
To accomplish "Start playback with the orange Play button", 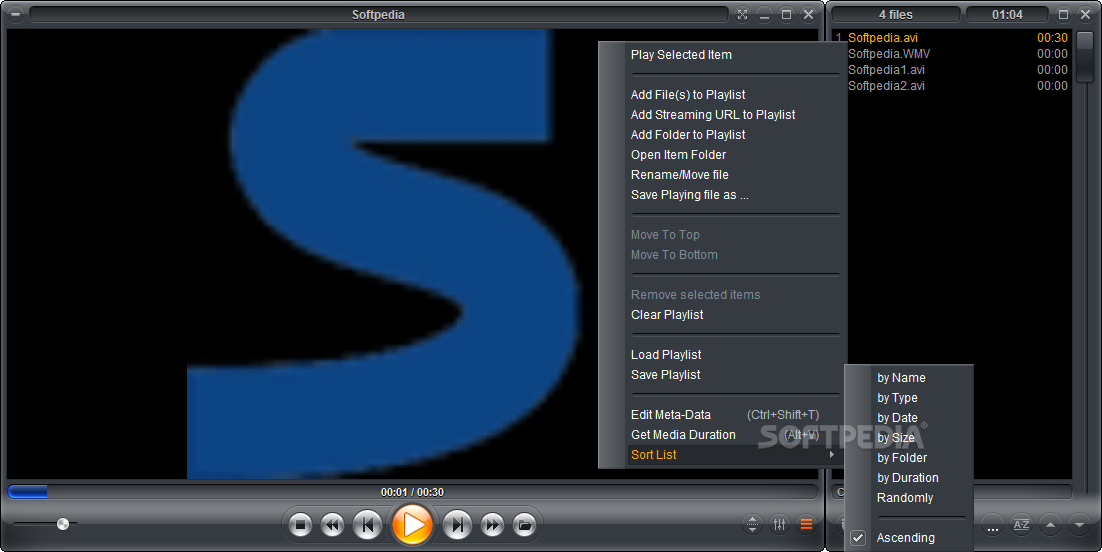I will 413,525.
